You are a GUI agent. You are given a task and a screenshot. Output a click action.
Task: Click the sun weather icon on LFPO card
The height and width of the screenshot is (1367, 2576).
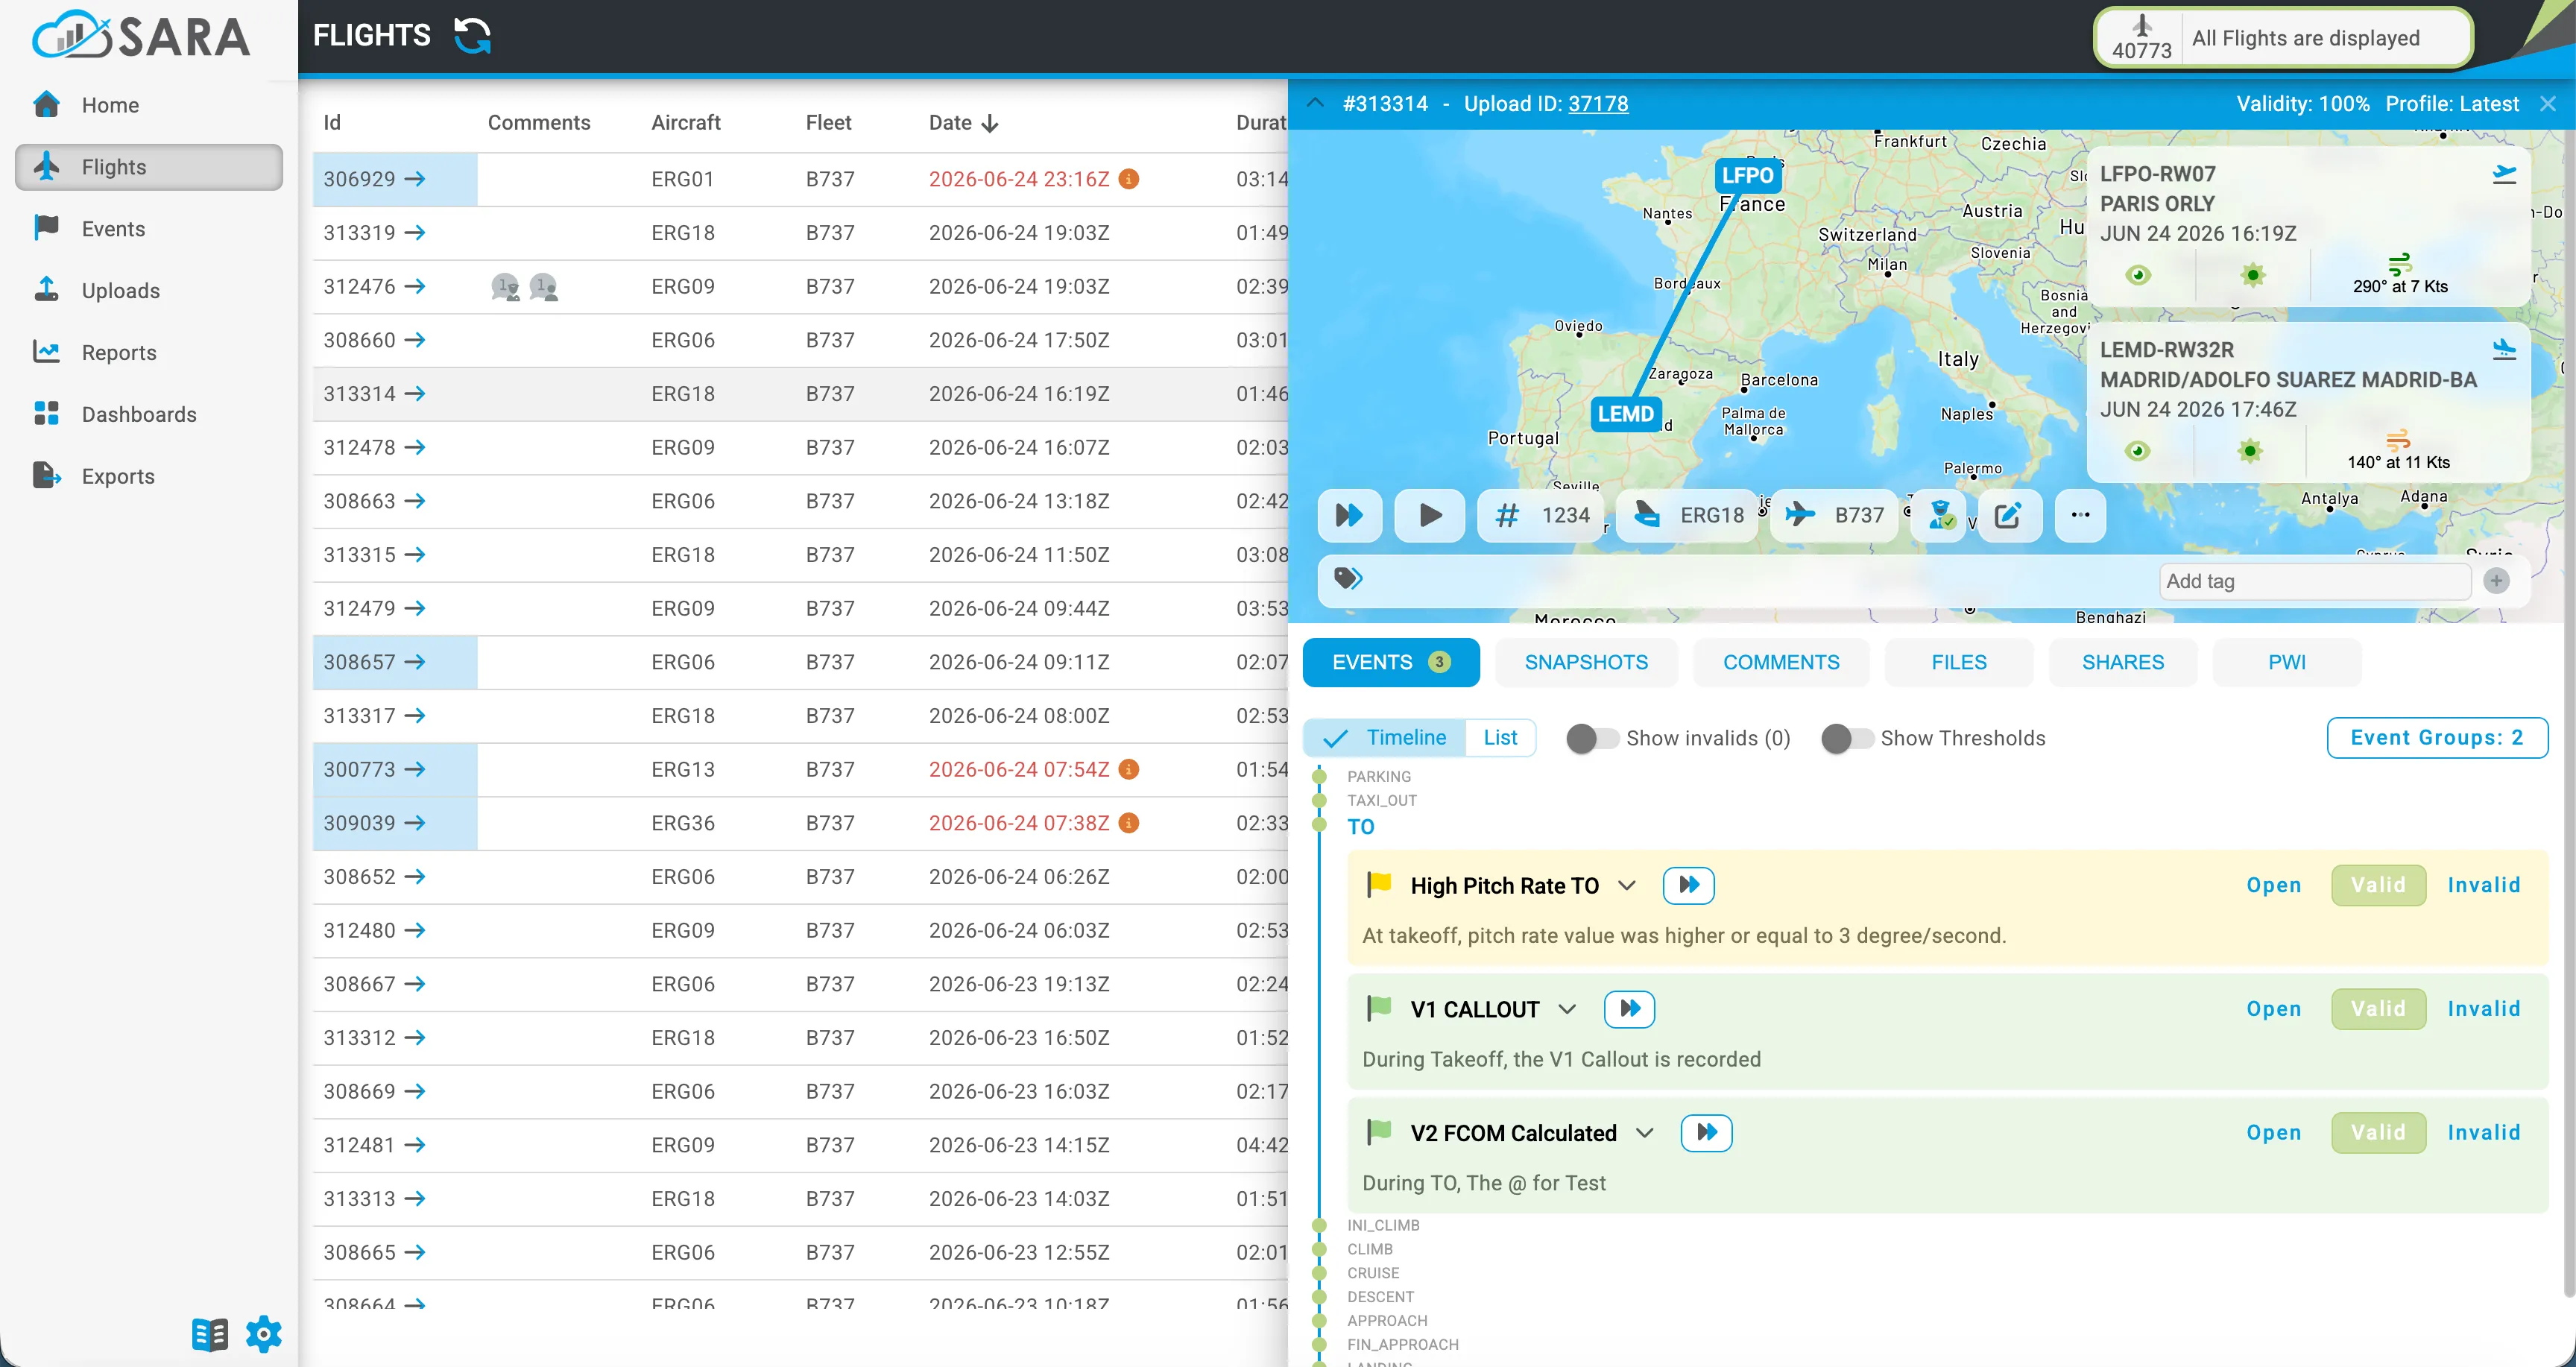click(x=2252, y=275)
